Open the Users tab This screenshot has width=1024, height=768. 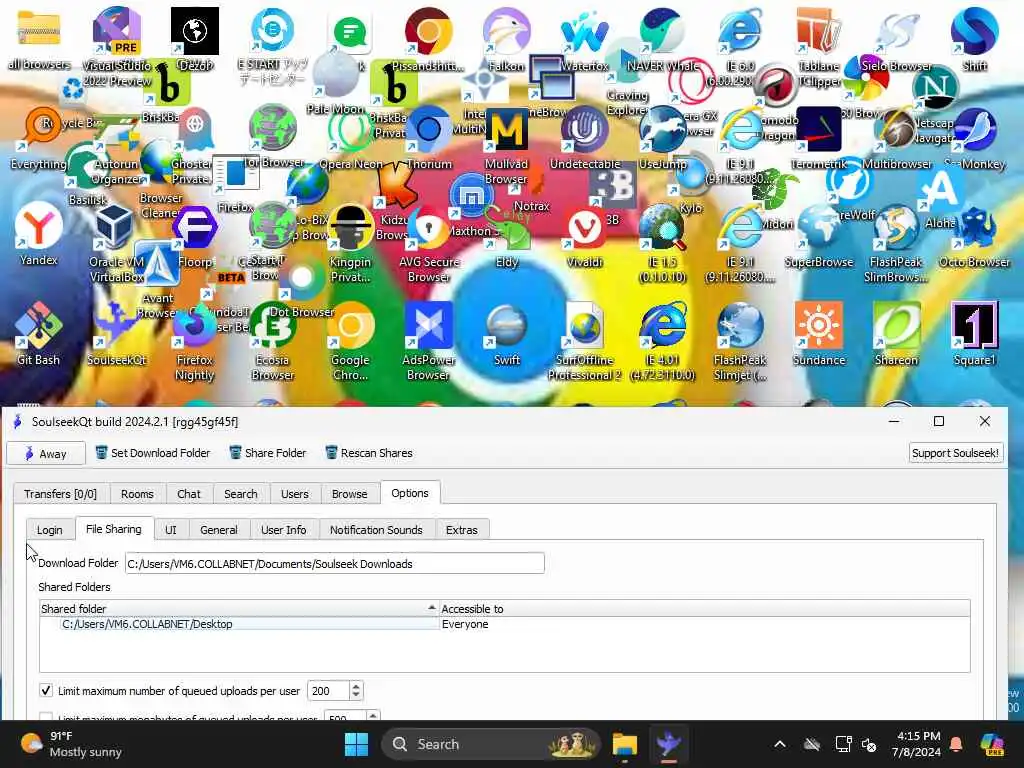295,494
